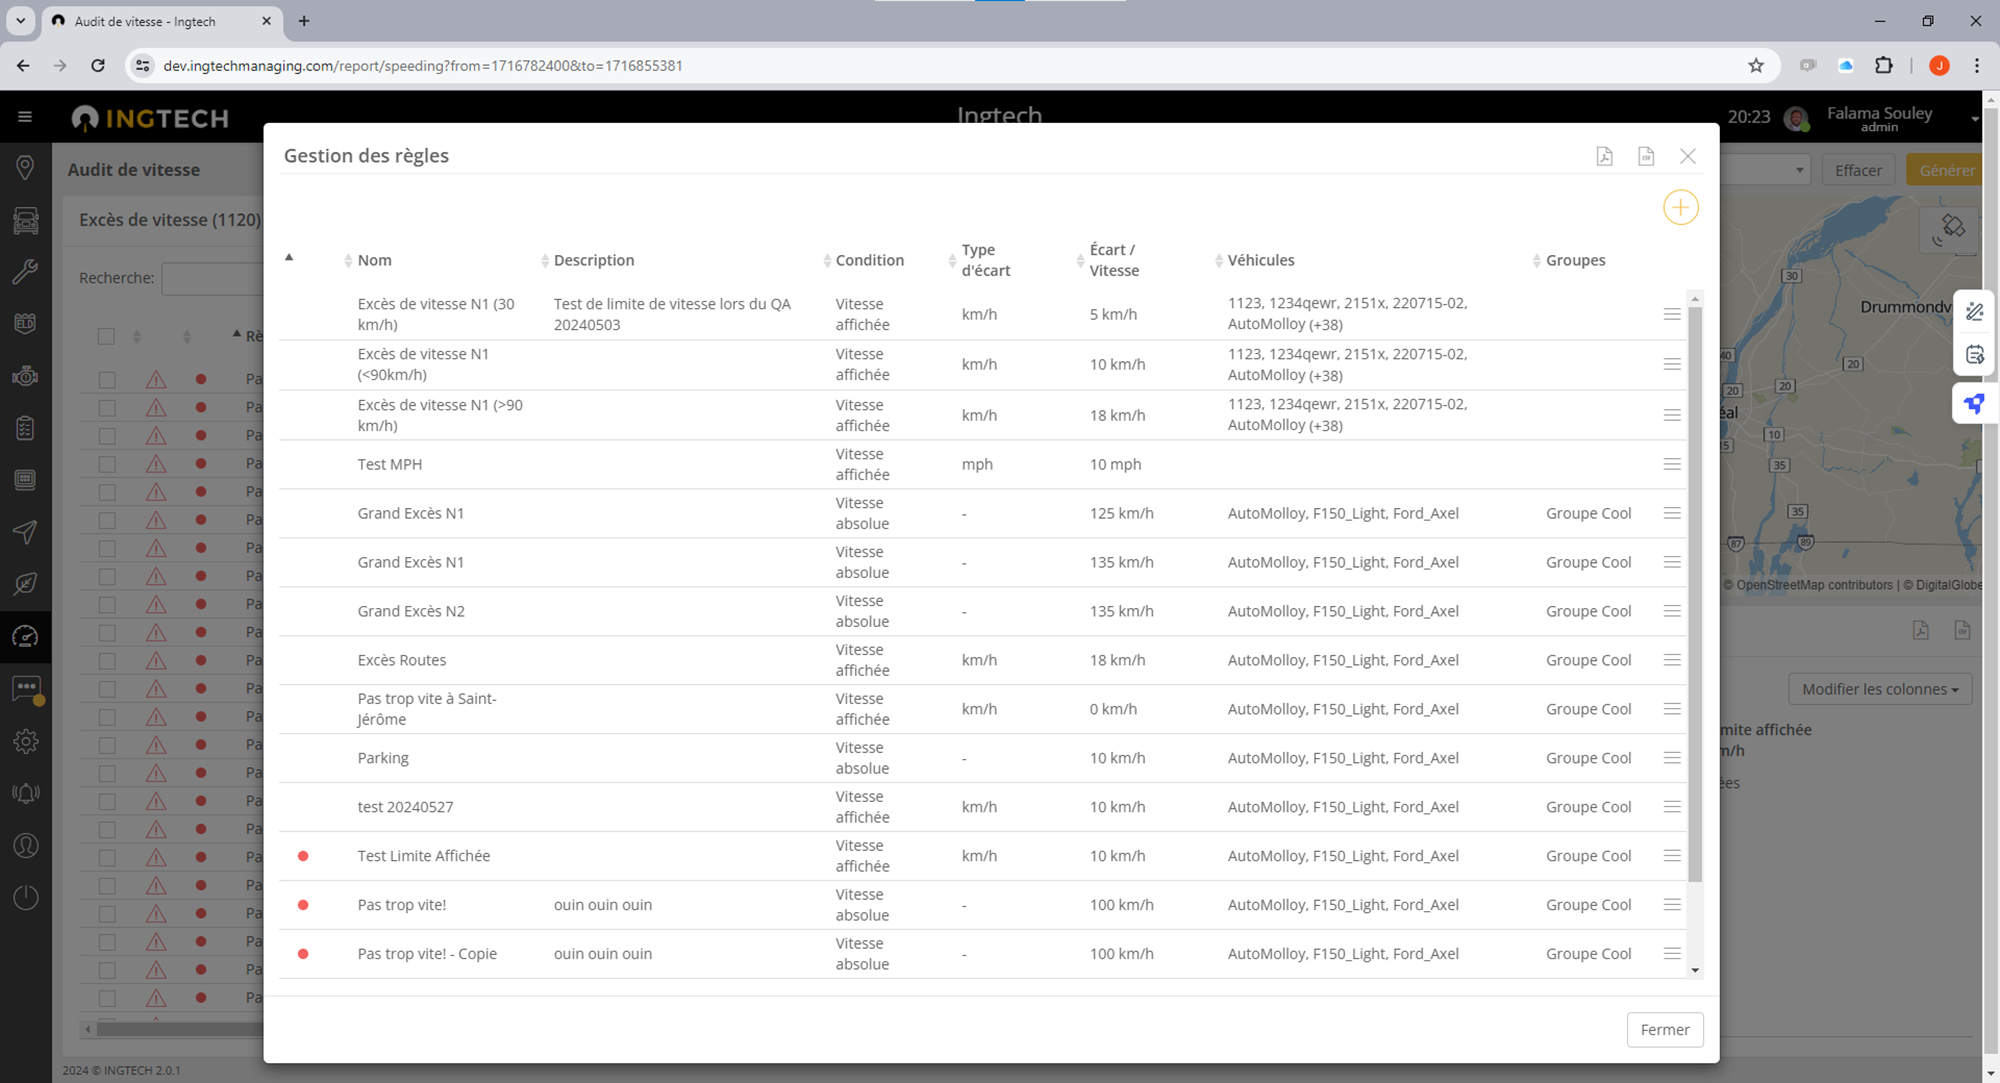Image resolution: width=2000 pixels, height=1083 pixels.
Task: Export rules as CSV file icon
Action: [x=1646, y=156]
